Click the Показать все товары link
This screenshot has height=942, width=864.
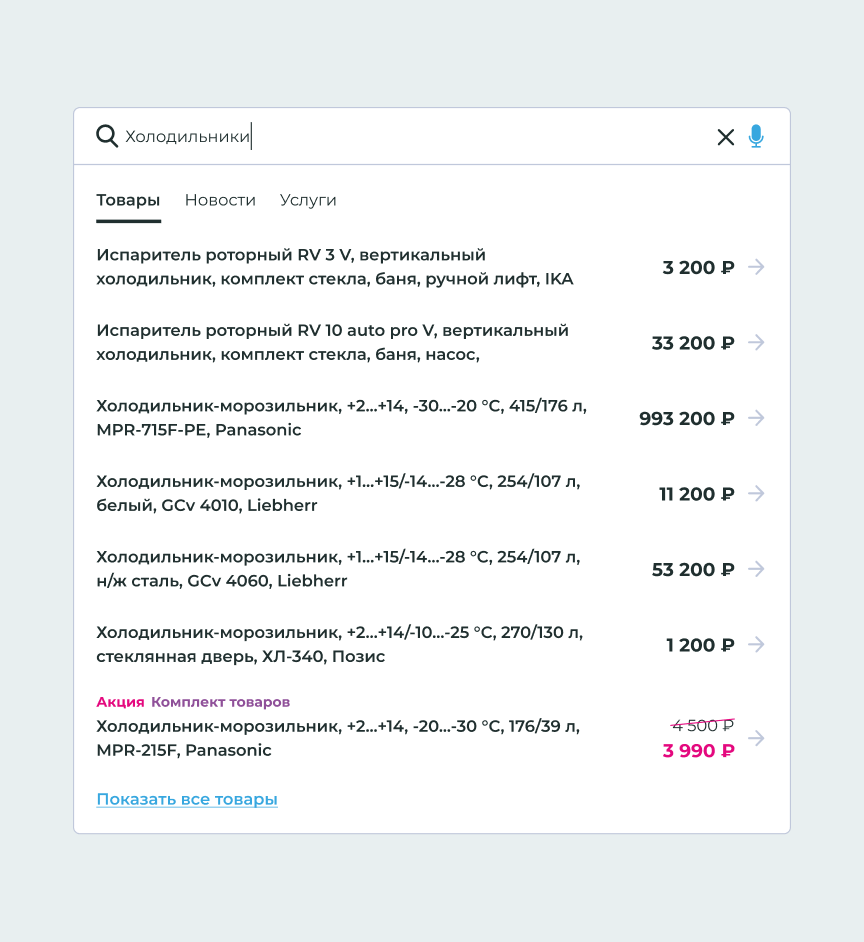tap(187, 799)
